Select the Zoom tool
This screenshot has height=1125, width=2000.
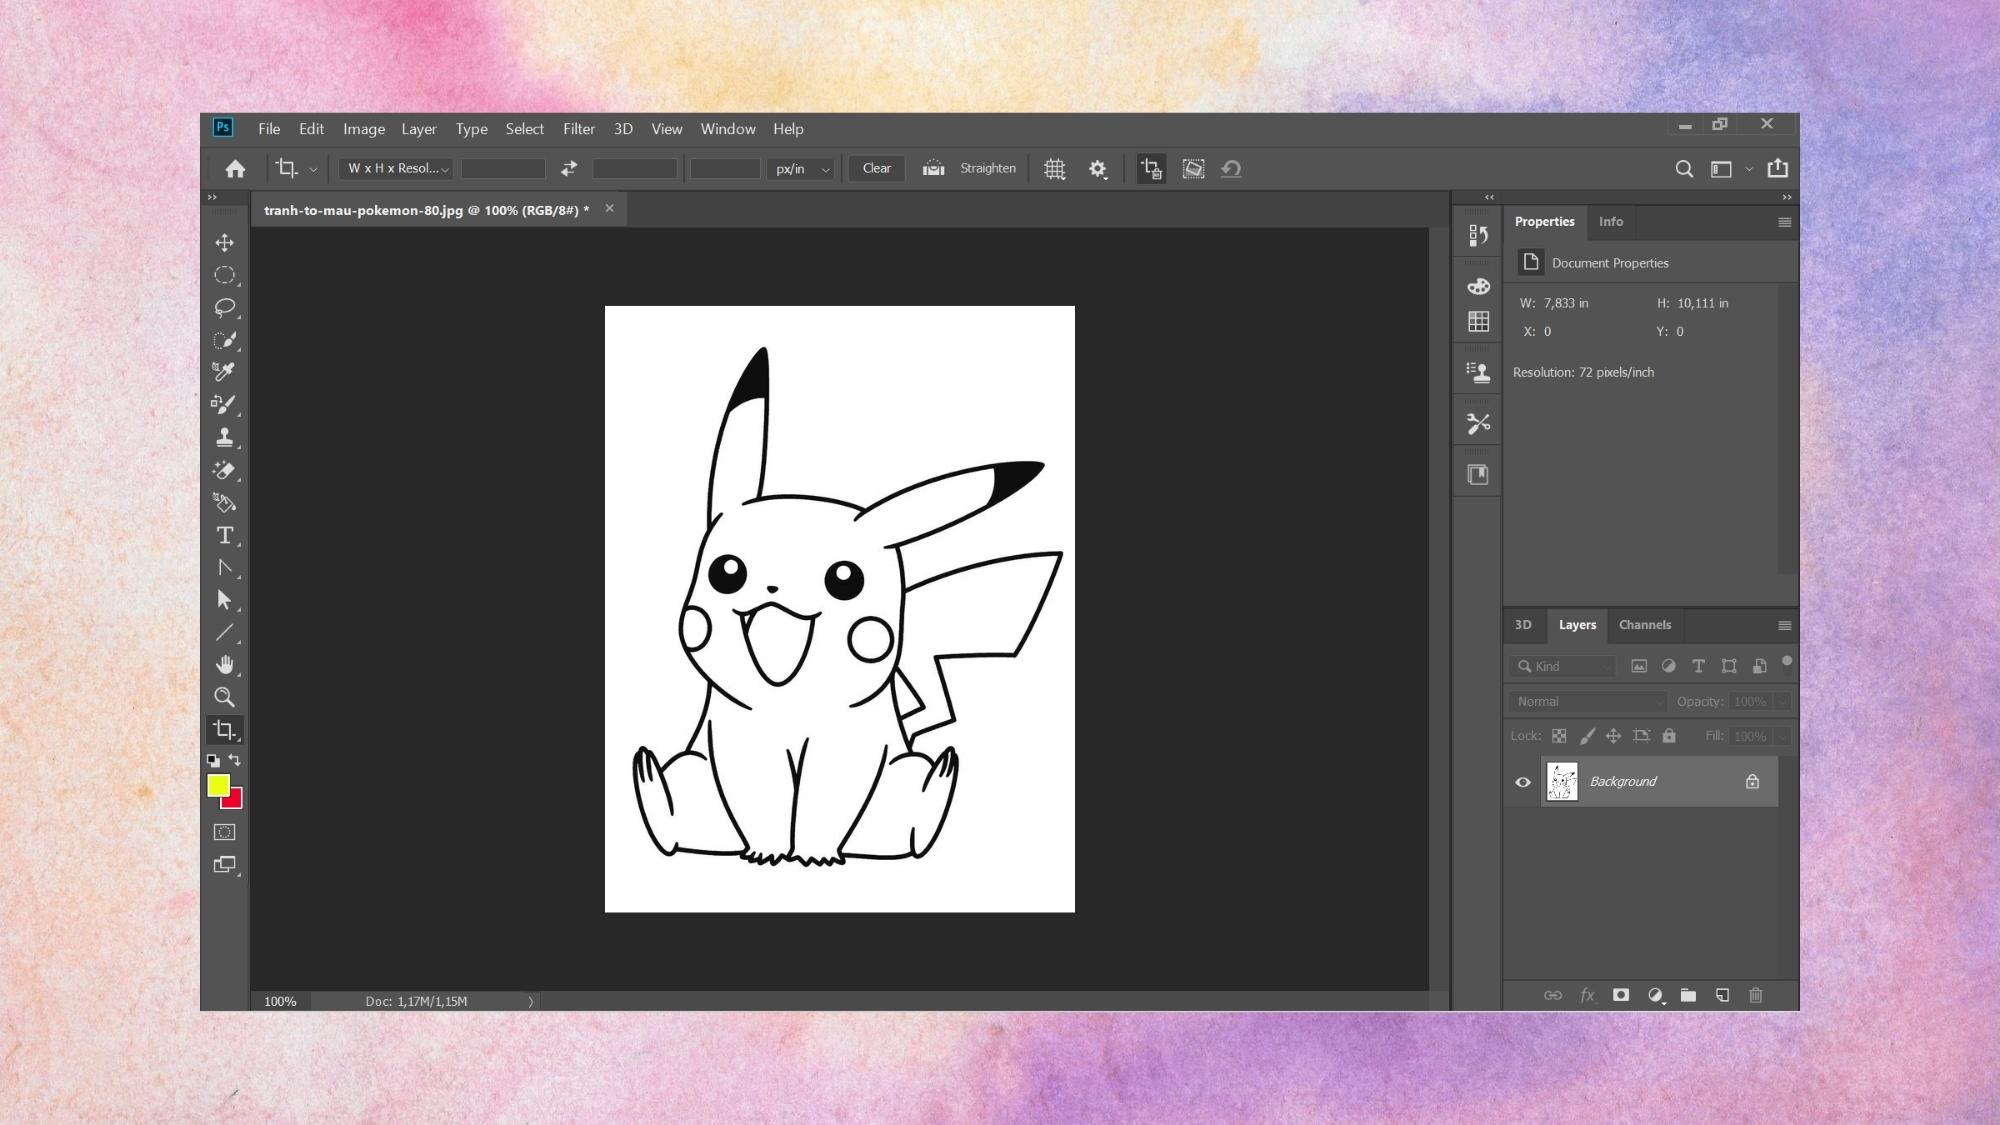coord(224,697)
